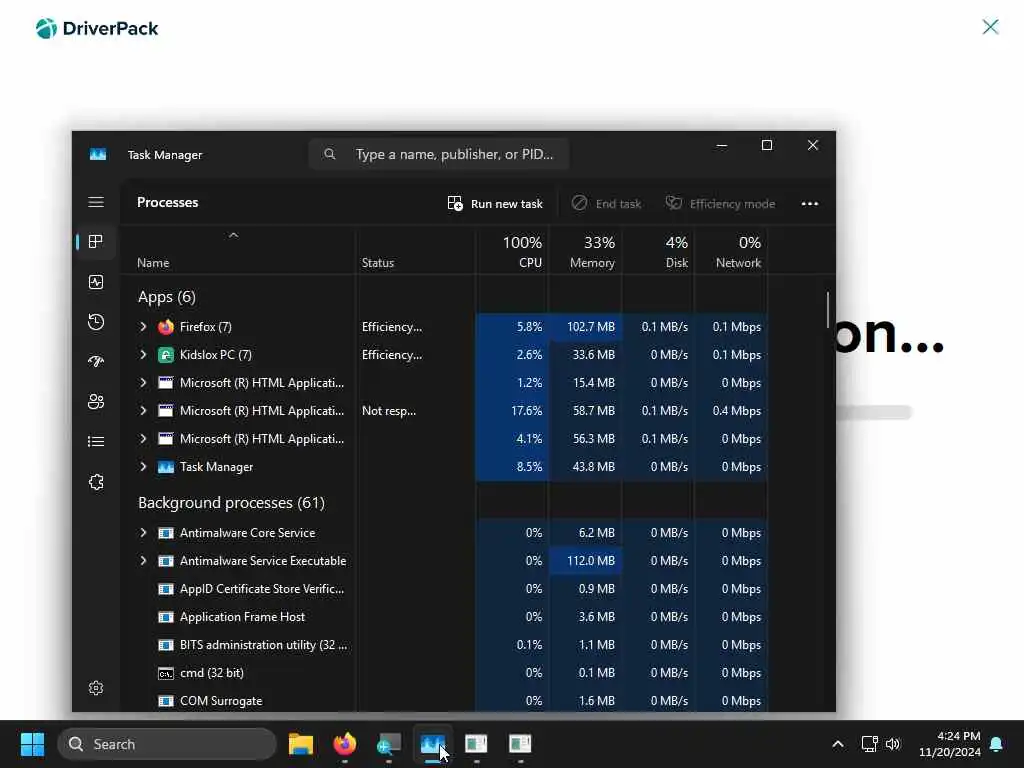Click the End task button
The height and width of the screenshot is (768, 1024).
coord(606,204)
